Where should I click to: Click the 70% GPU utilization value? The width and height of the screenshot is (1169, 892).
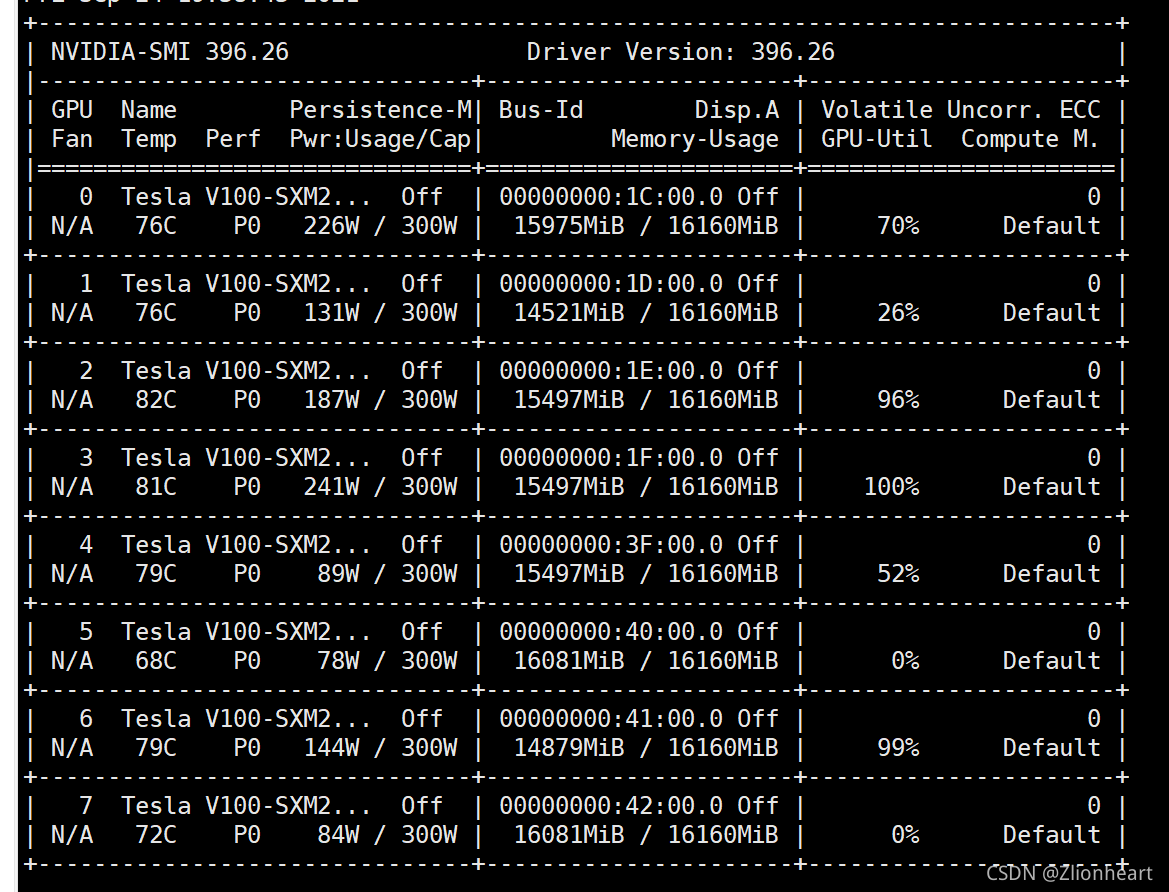click(x=898, y=226)
